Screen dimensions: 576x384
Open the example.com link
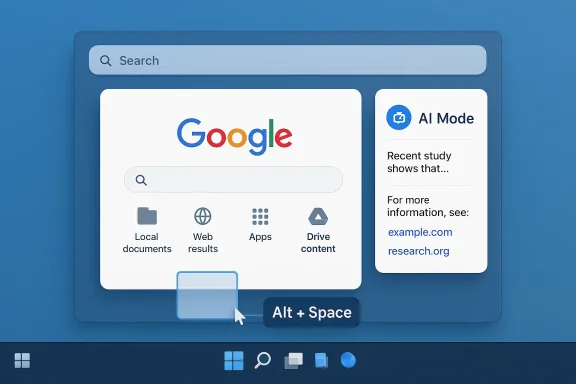tap(420, 232)
